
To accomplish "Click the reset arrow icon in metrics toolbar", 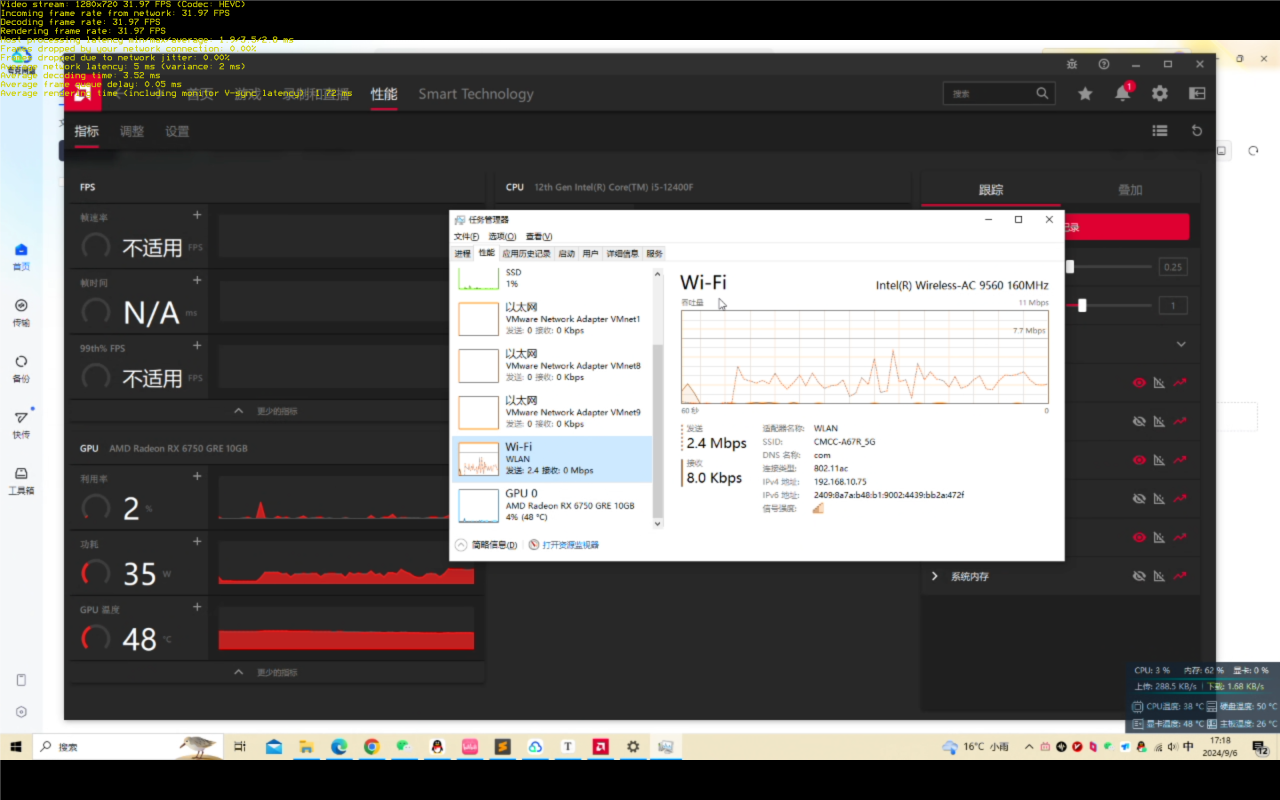I will click(x=1197, y=130).
